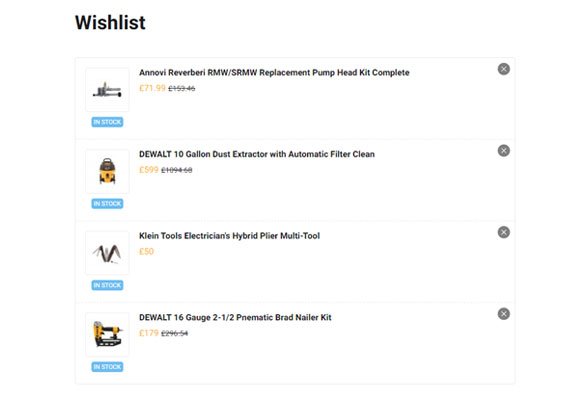Screen dimensions: 588x407
Task: Open Klein Tools Electrician's Hybrid Plier link
Action: (x=230, y=236)
